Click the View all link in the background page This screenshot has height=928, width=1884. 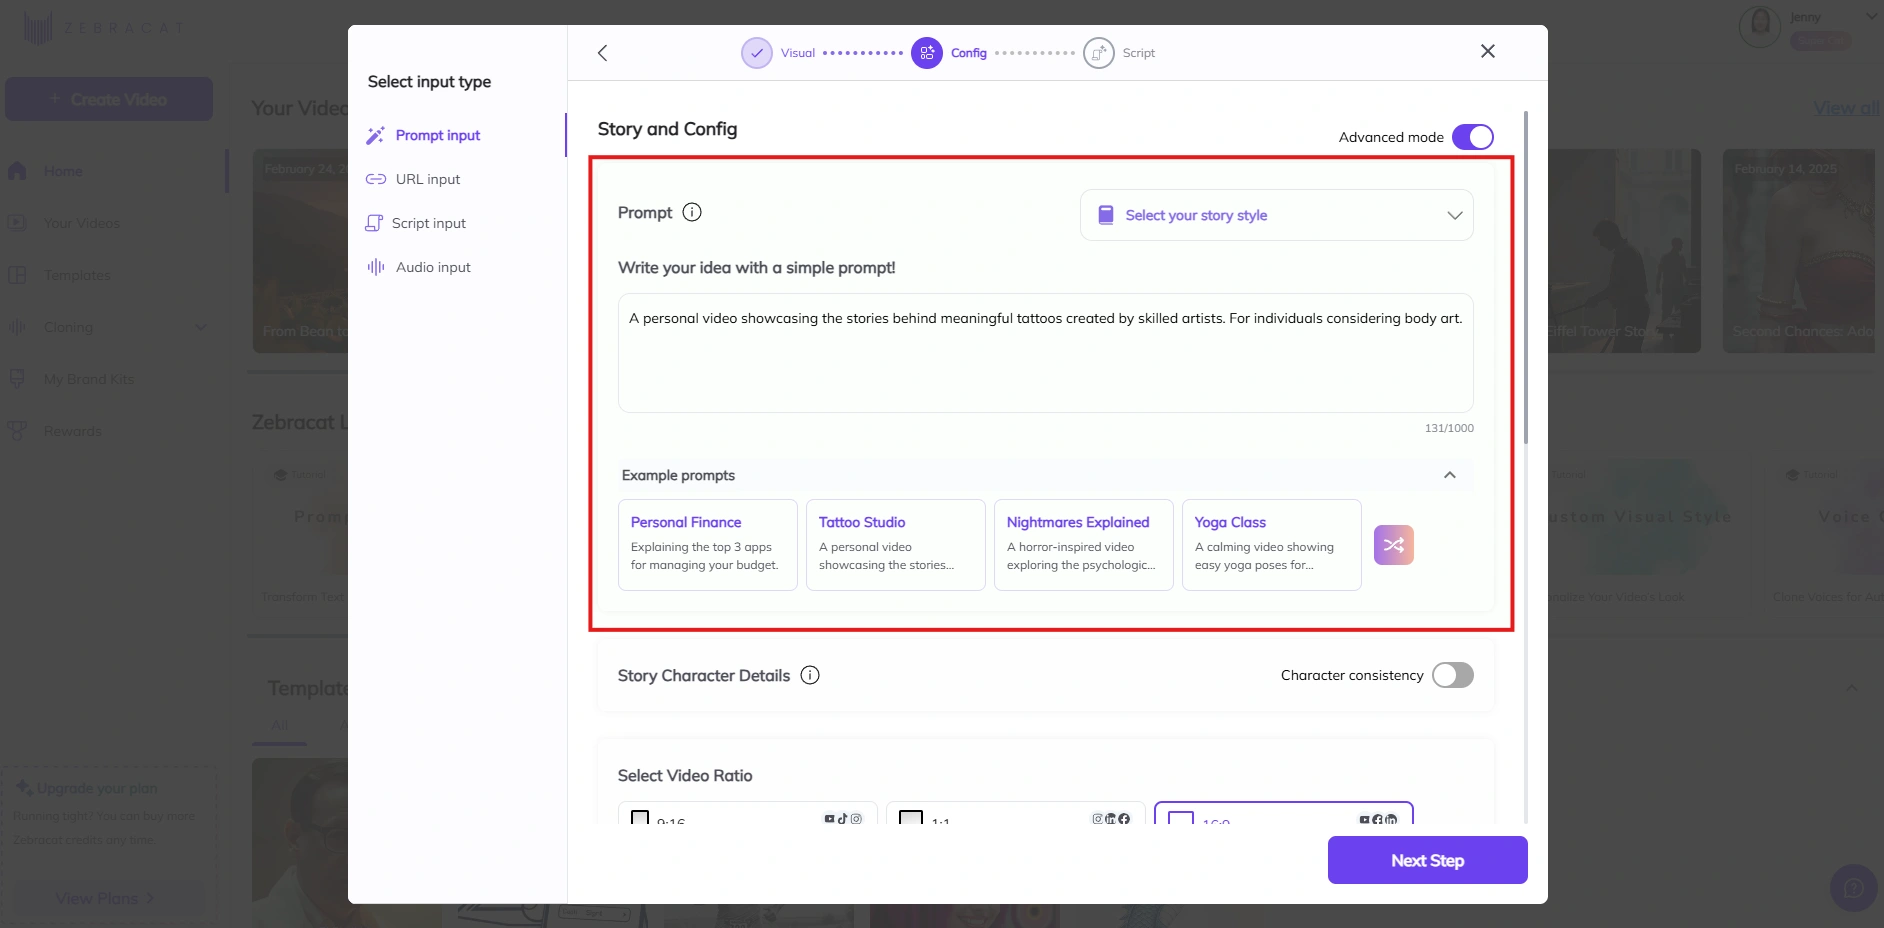(x=1846, y=108)
